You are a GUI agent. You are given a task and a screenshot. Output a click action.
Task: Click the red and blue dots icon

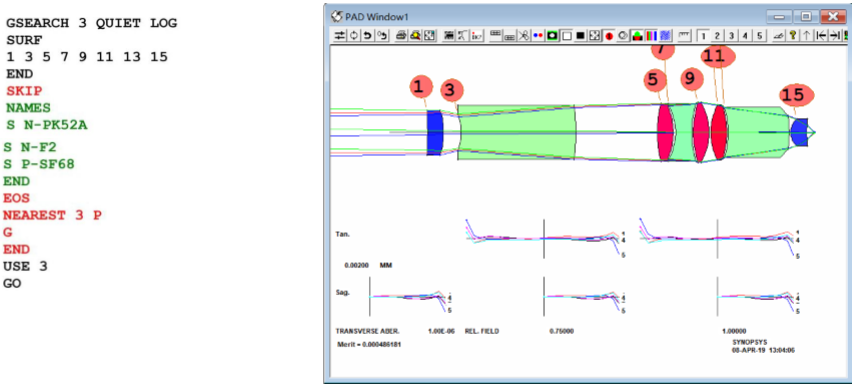click(x=538, y=36)
